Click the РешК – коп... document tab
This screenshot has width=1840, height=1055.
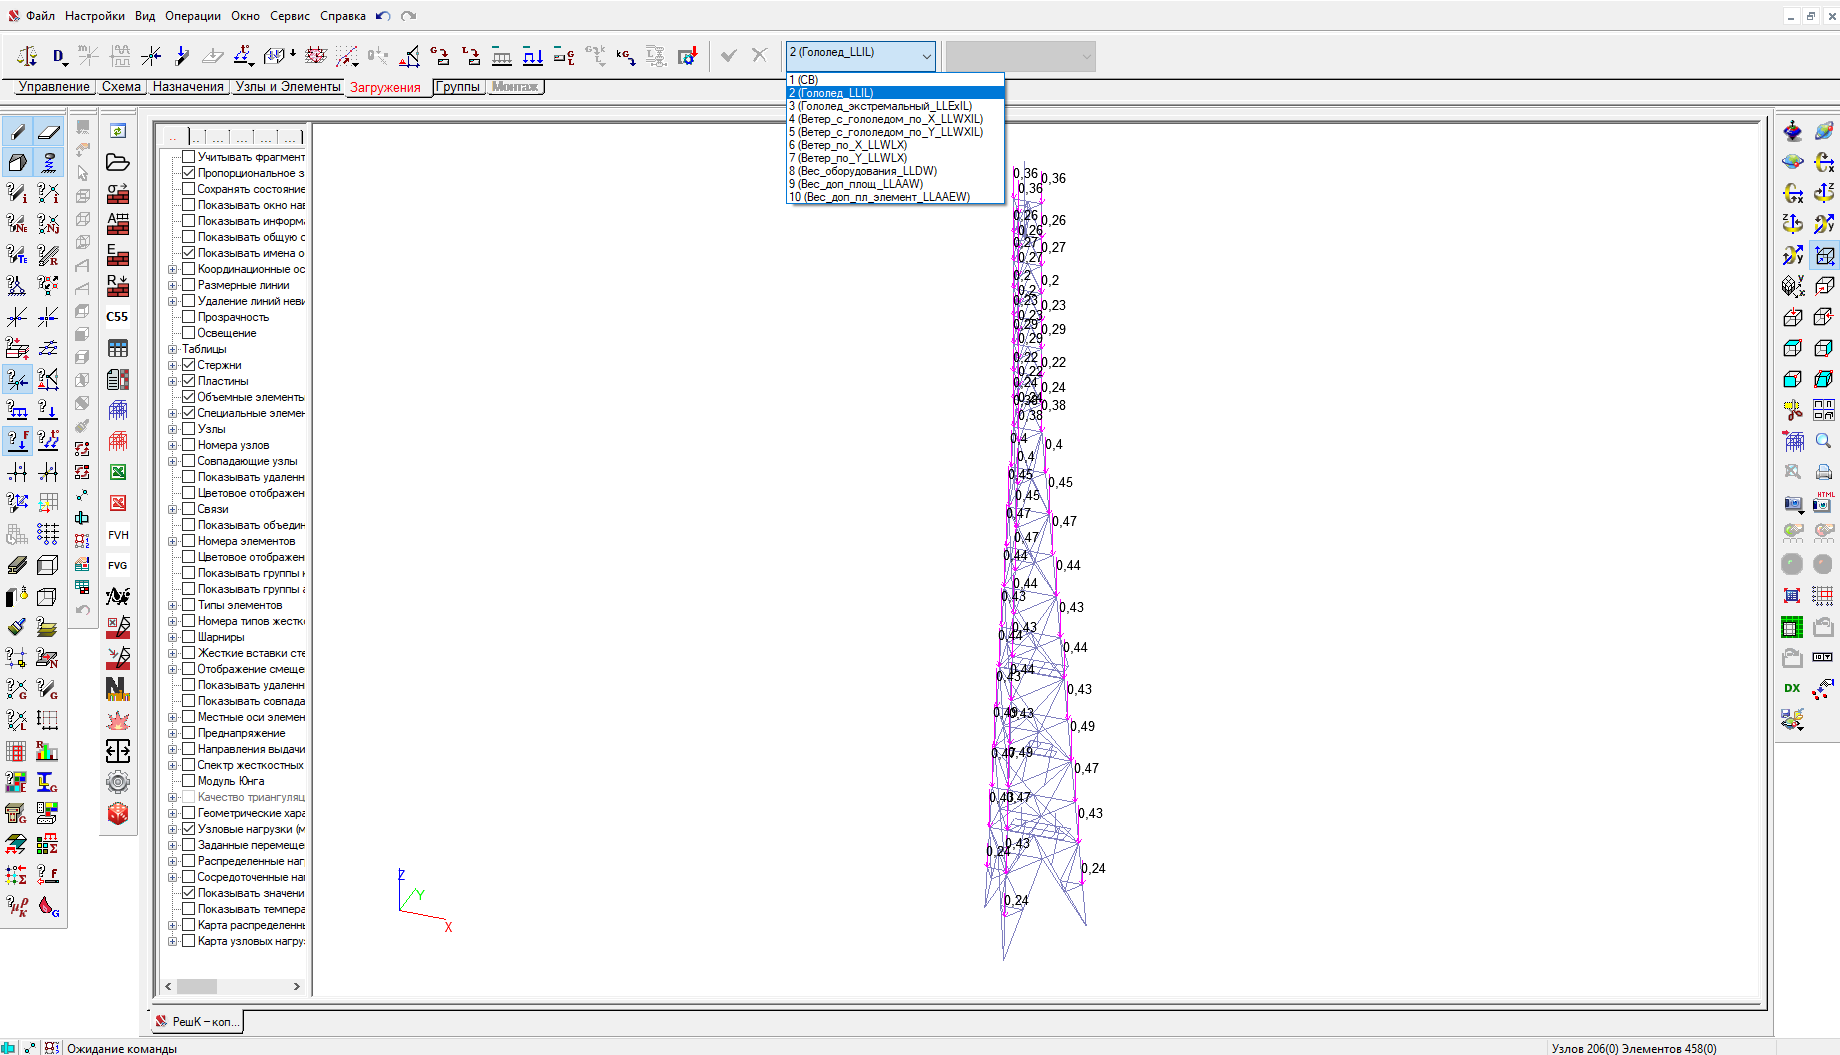(x=199, y=1021)
